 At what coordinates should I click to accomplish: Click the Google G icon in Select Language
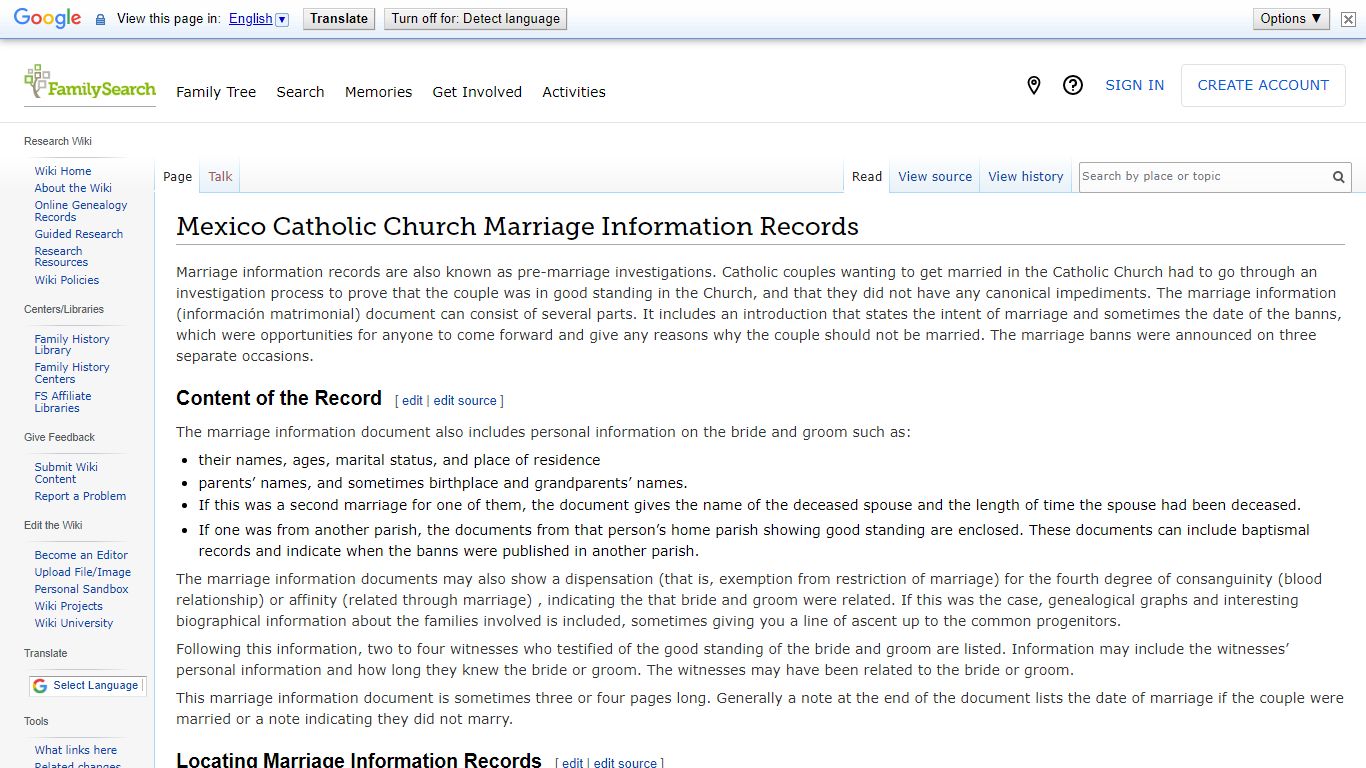[x=39, y=686]
